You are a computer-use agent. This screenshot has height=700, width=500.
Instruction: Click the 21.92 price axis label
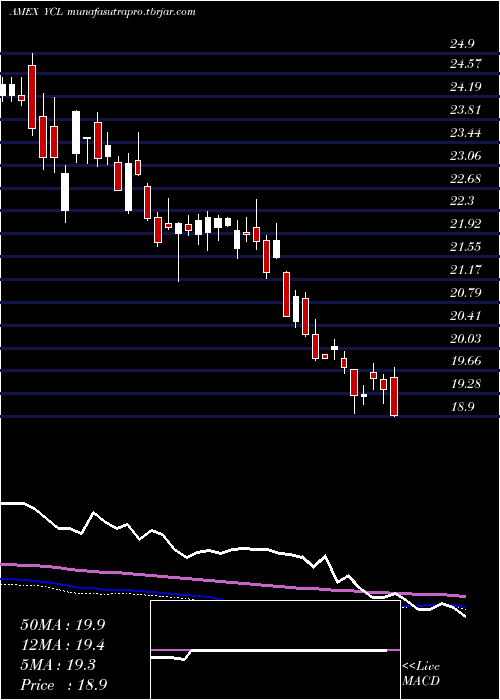point(466,224)
